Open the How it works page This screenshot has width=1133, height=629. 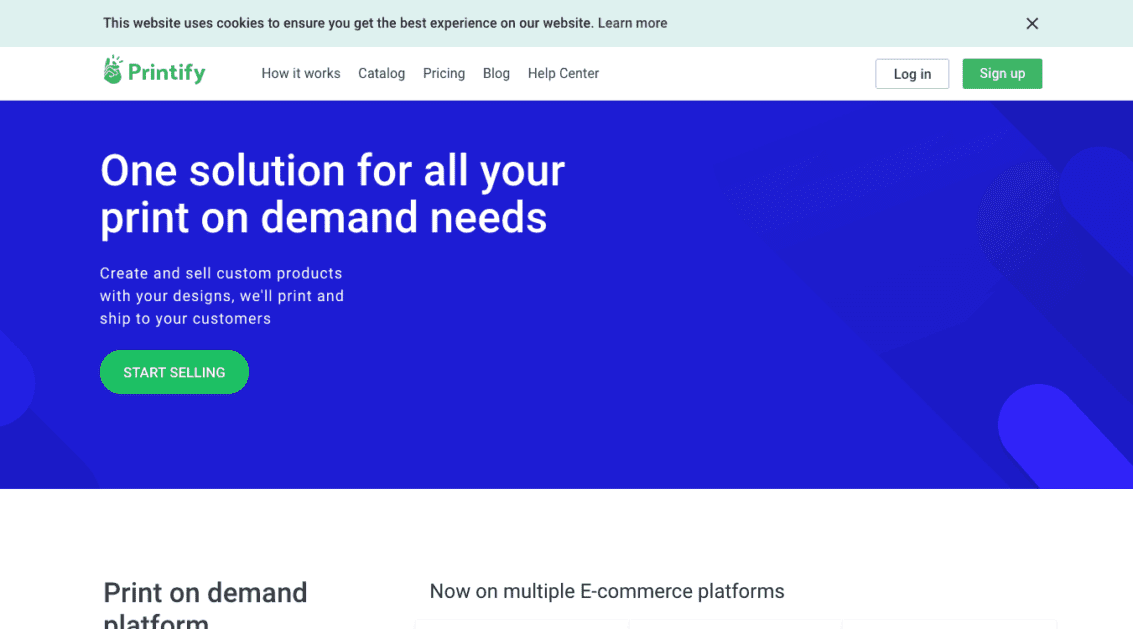coord(301,73)
